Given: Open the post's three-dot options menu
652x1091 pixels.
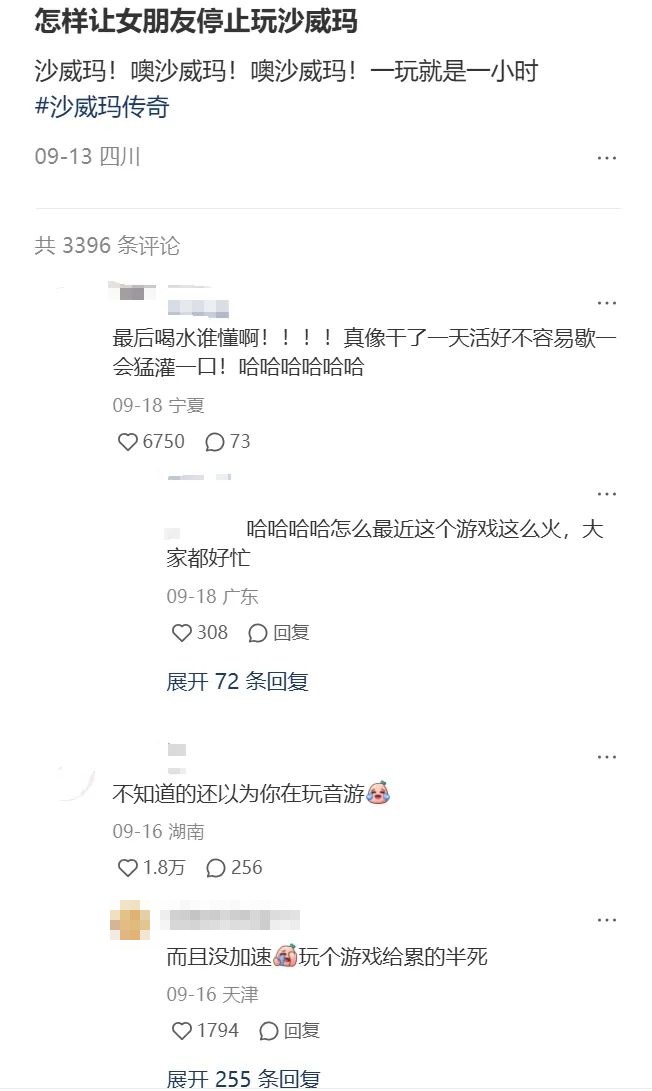Looking at the screenshot, I should coord(607,158).
